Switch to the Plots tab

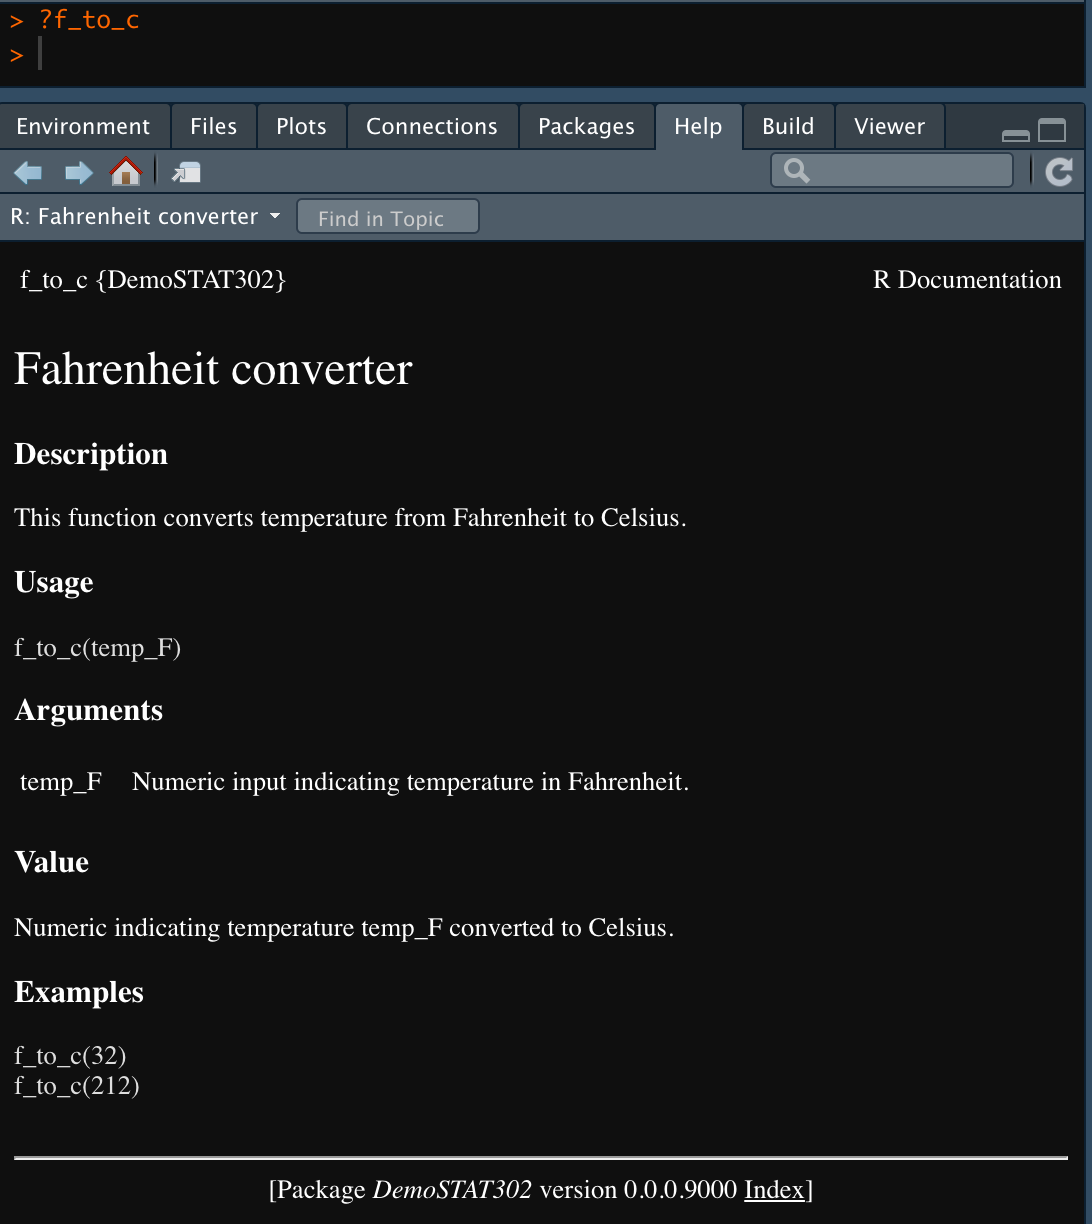[x=301, y=127]
